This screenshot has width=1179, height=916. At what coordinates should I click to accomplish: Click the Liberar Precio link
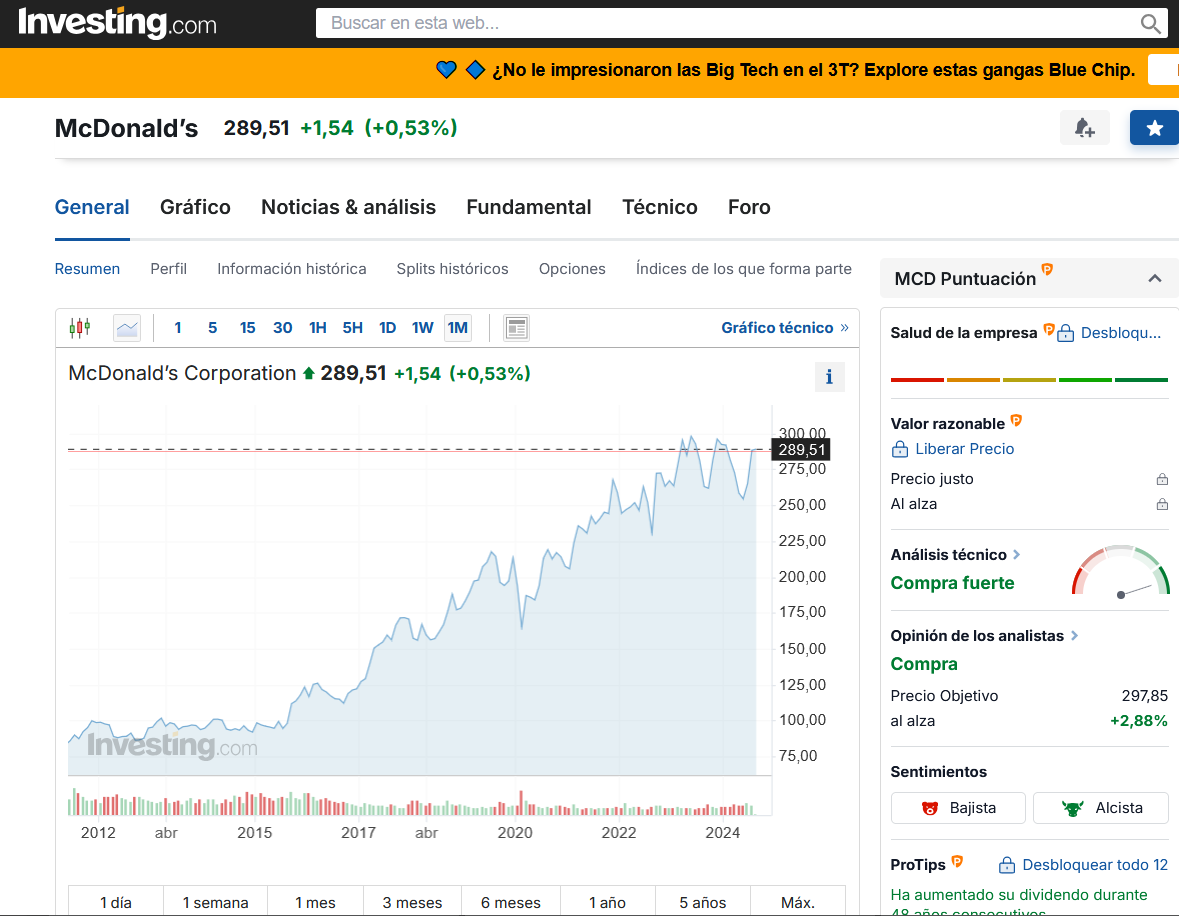click(965, 449)
